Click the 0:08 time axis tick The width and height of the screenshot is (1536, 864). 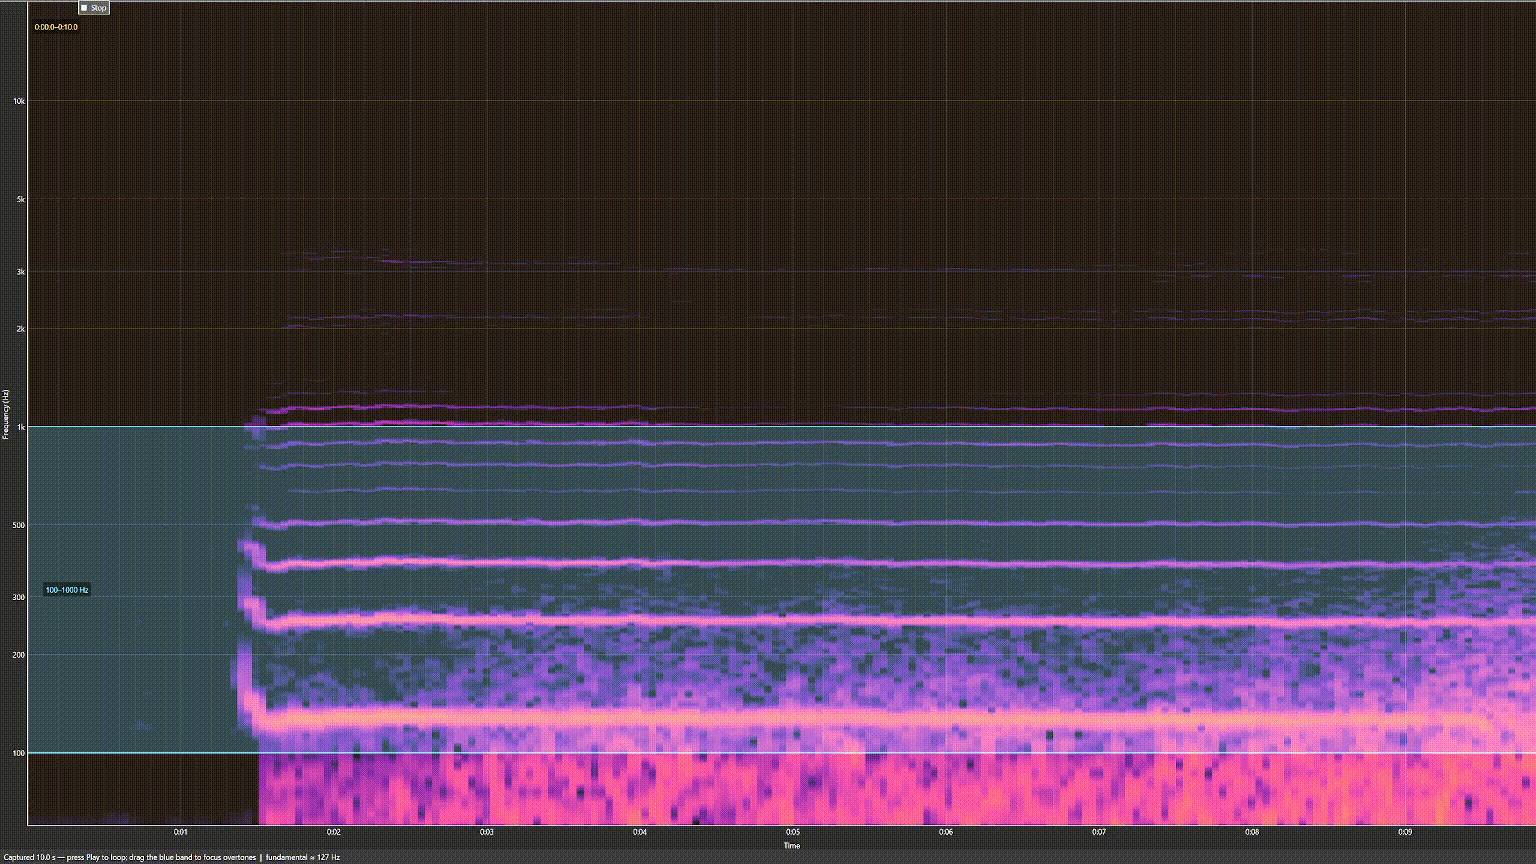point(1252,832)
